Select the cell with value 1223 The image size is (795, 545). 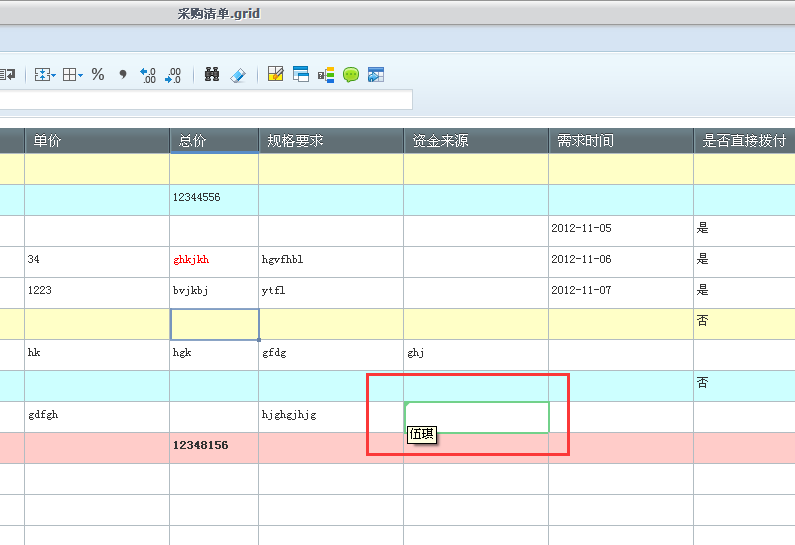click(x=97, y=293)
